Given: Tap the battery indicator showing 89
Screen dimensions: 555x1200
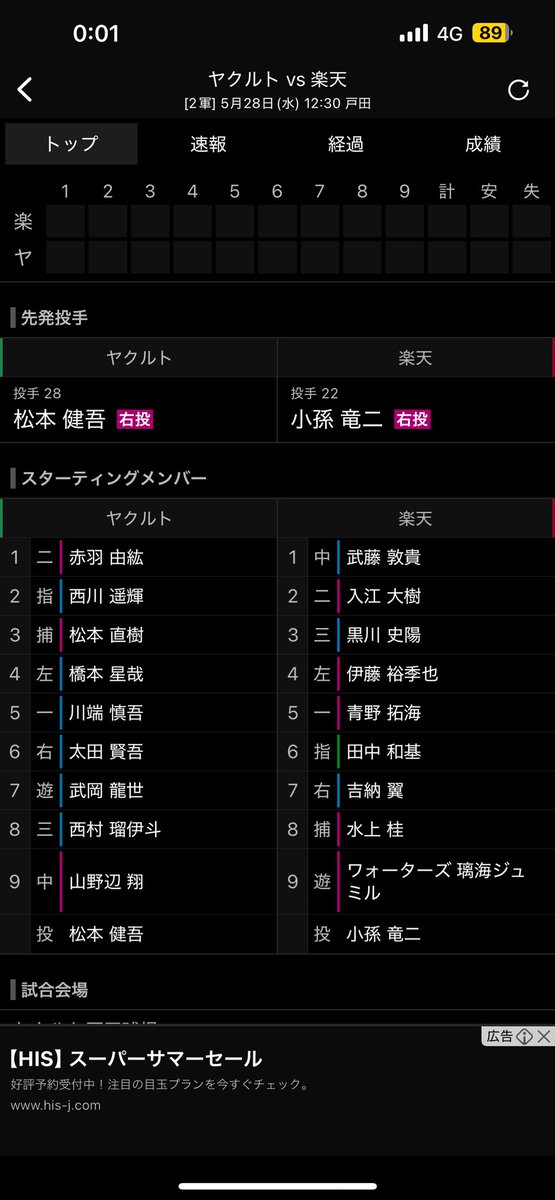Looking at the screenshot, I should 491,33.
